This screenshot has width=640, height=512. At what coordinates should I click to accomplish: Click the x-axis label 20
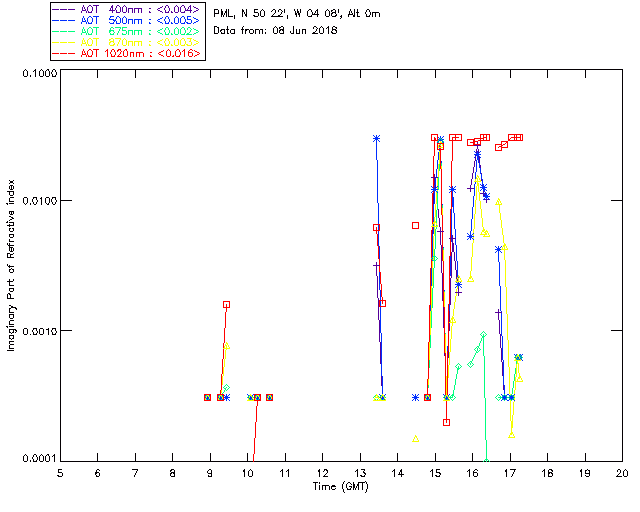[x=622, y=473]
